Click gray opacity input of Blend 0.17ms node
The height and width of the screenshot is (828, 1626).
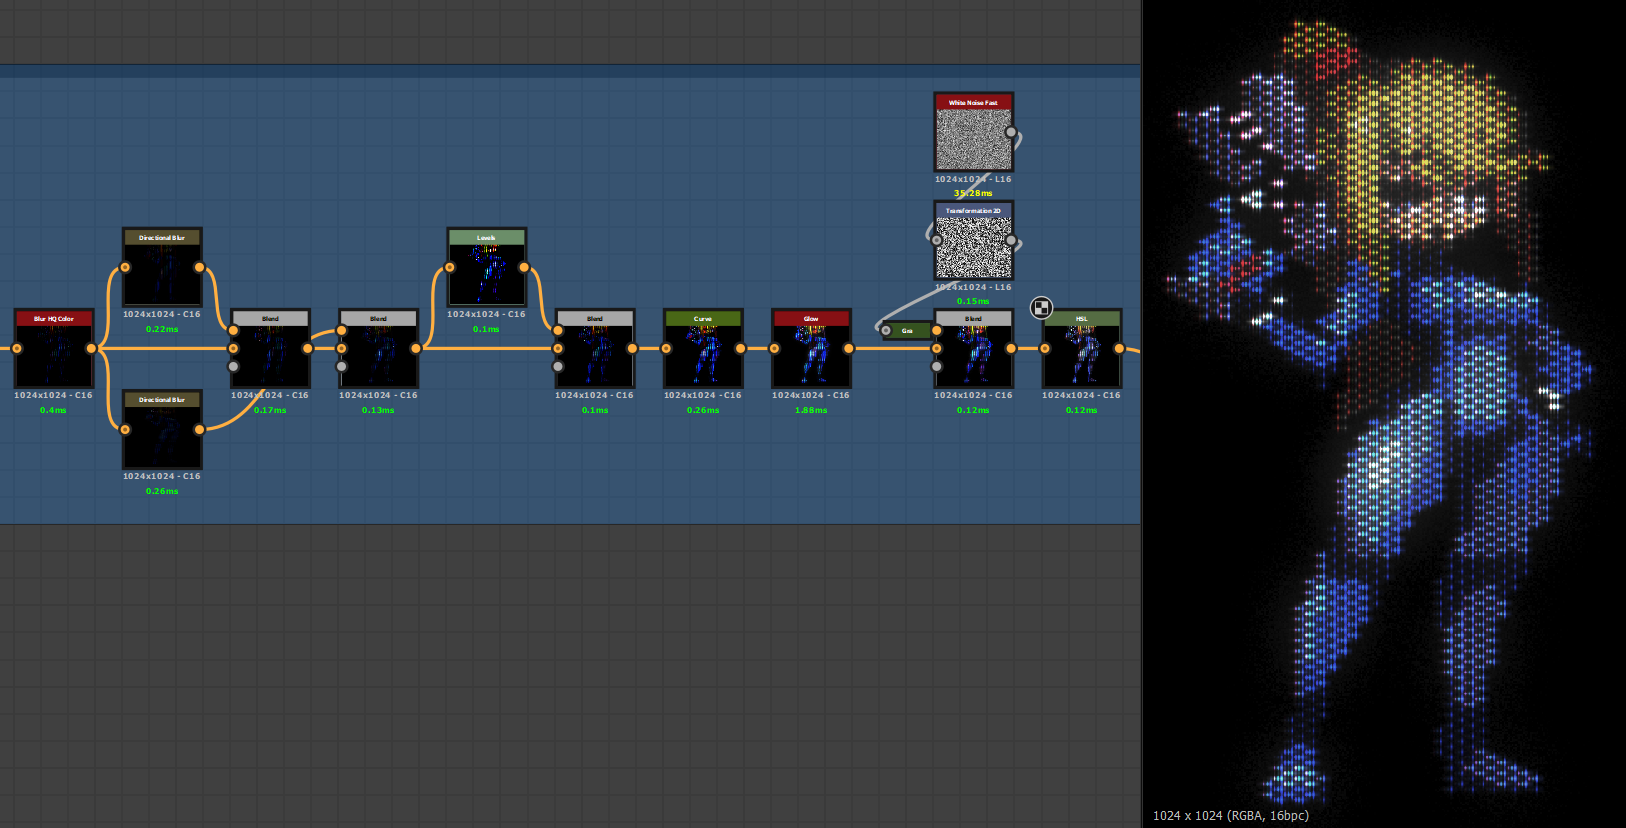coord(233,366)
